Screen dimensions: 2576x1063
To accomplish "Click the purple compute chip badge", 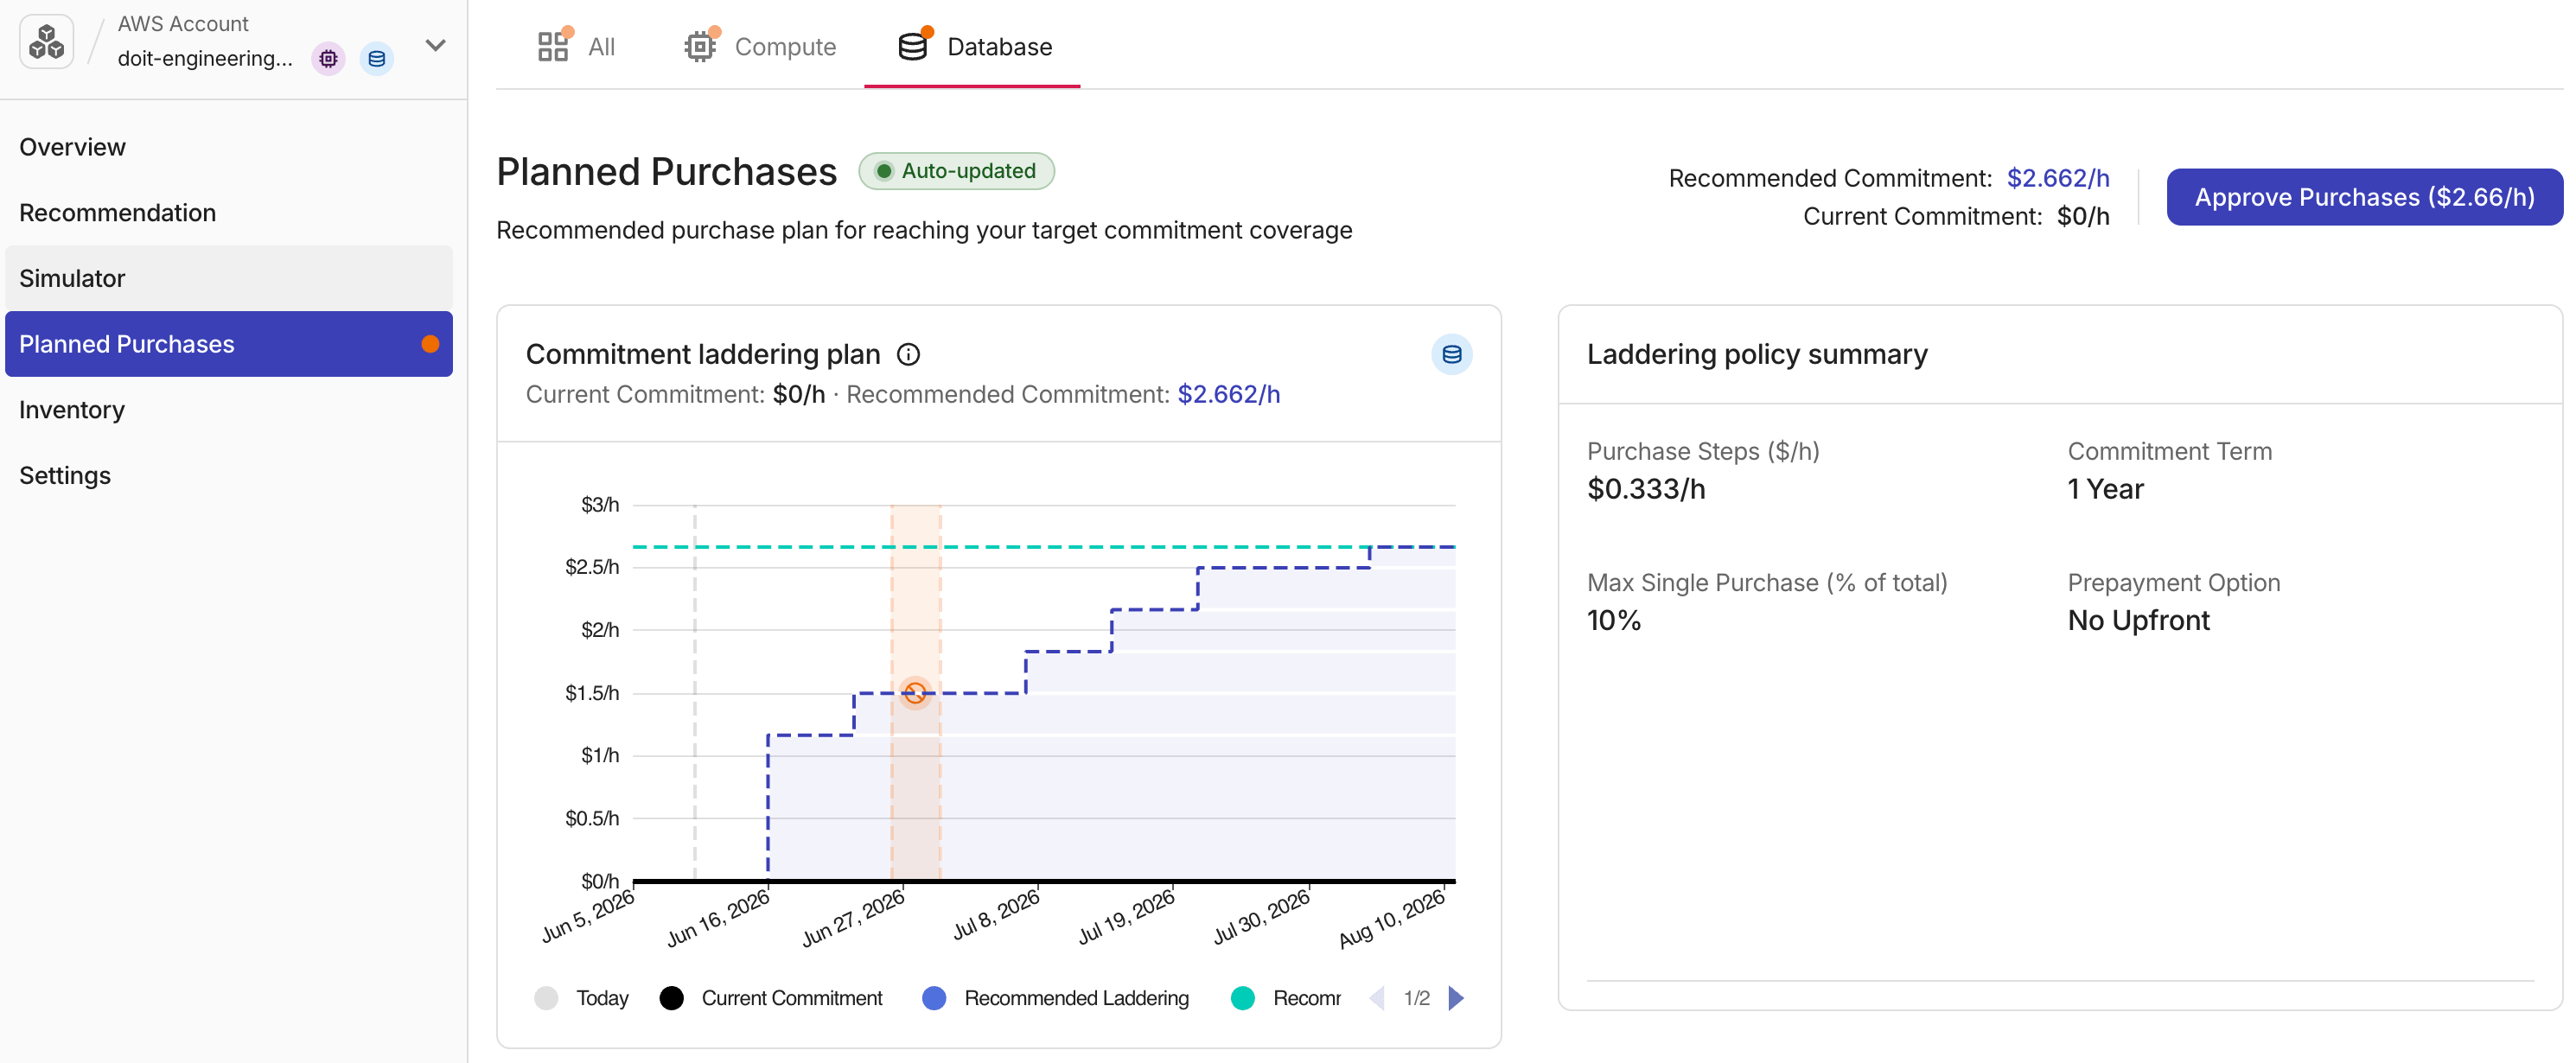I will pos(328,59).
